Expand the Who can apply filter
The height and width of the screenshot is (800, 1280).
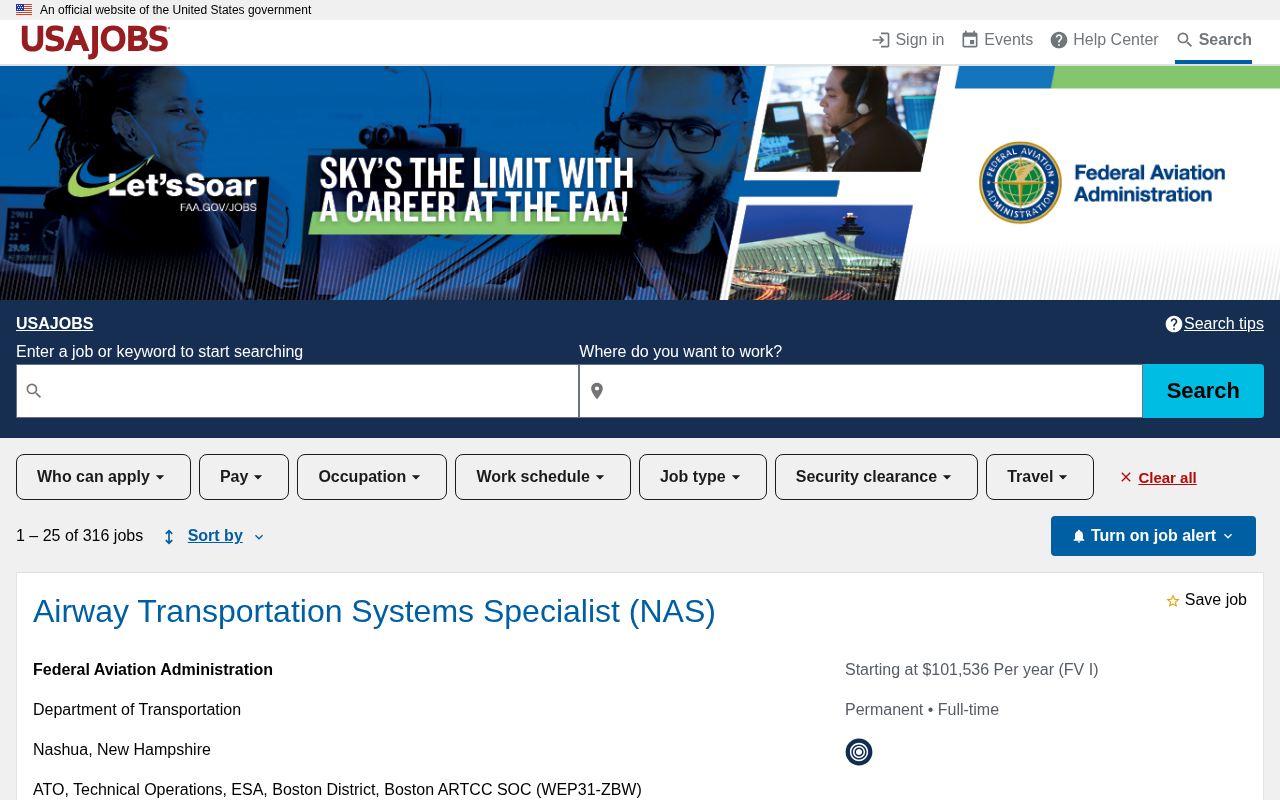point(103,477)
